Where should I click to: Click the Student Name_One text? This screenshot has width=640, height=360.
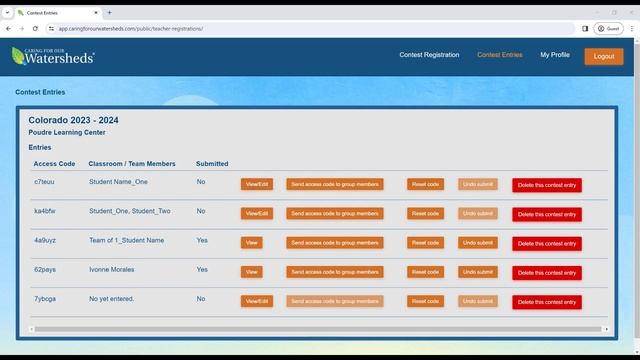pyautogui.click(x=118, y=182)
